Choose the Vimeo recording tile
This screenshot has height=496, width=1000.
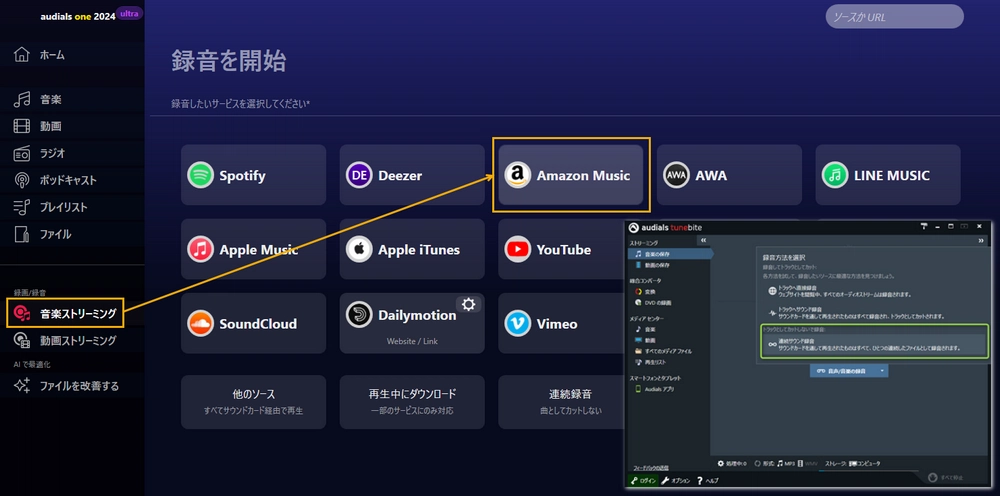click(x=561, y=323)
